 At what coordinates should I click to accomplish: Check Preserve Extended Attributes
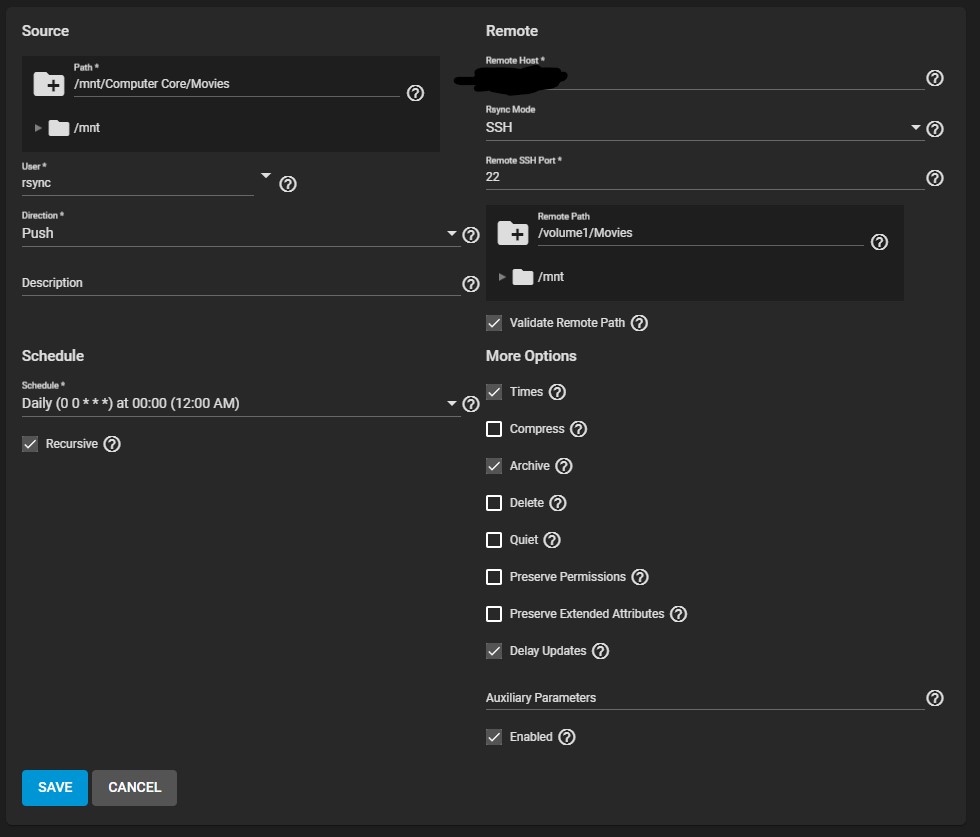494,614
